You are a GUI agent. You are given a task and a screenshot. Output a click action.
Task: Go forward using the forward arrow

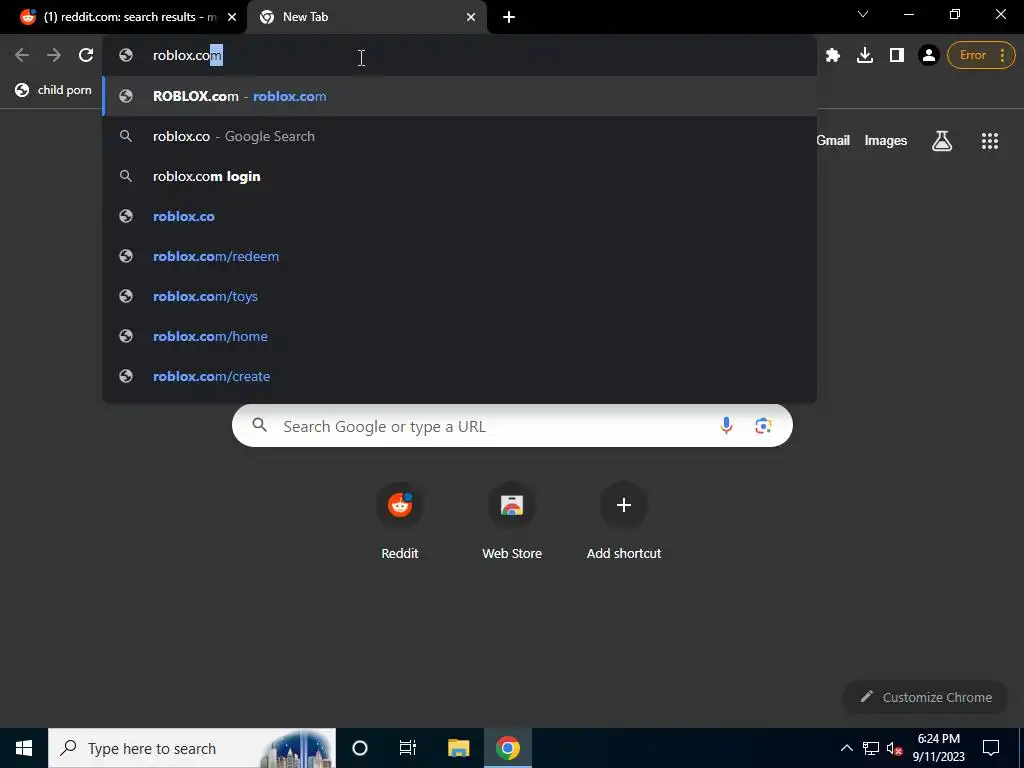coord(54,56)
